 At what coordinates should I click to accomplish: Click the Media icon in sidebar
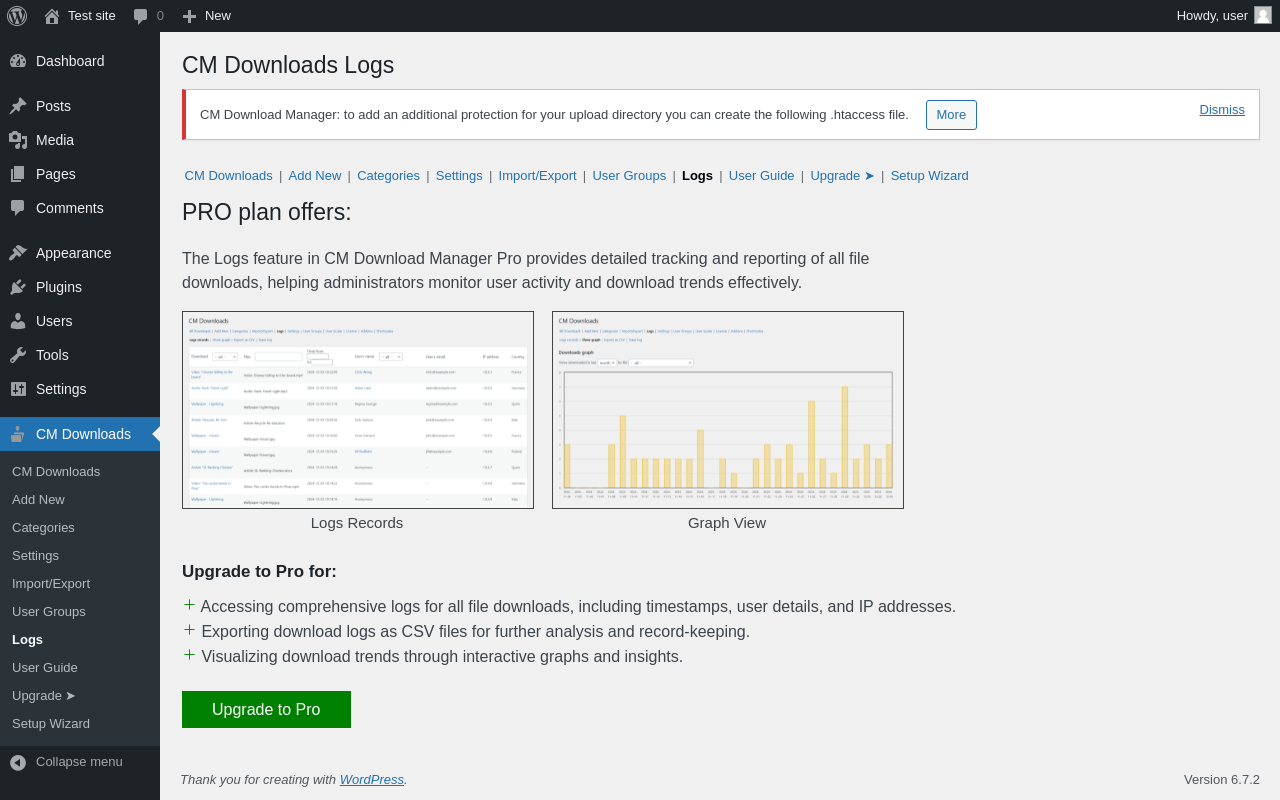coord(18,140)
